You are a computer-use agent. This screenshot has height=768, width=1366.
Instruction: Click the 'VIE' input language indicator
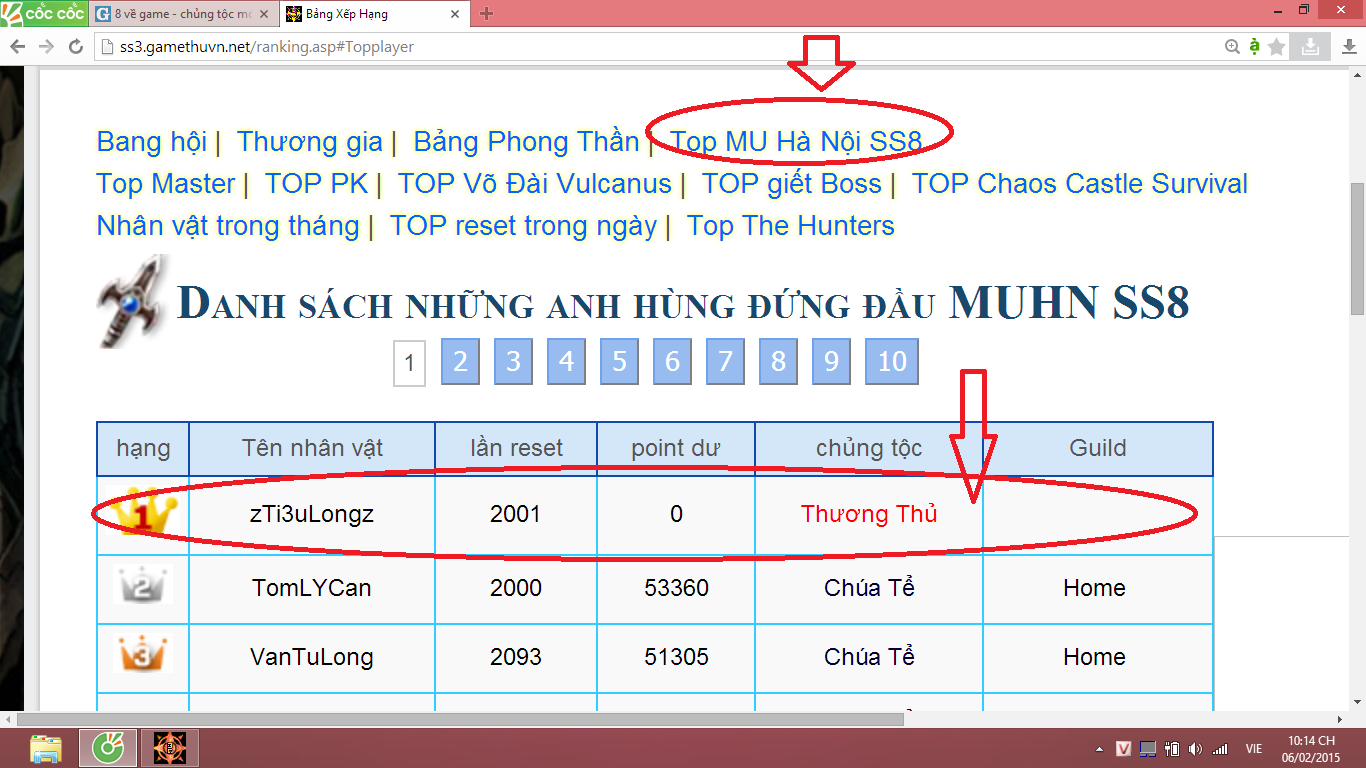coord(1254,749)
